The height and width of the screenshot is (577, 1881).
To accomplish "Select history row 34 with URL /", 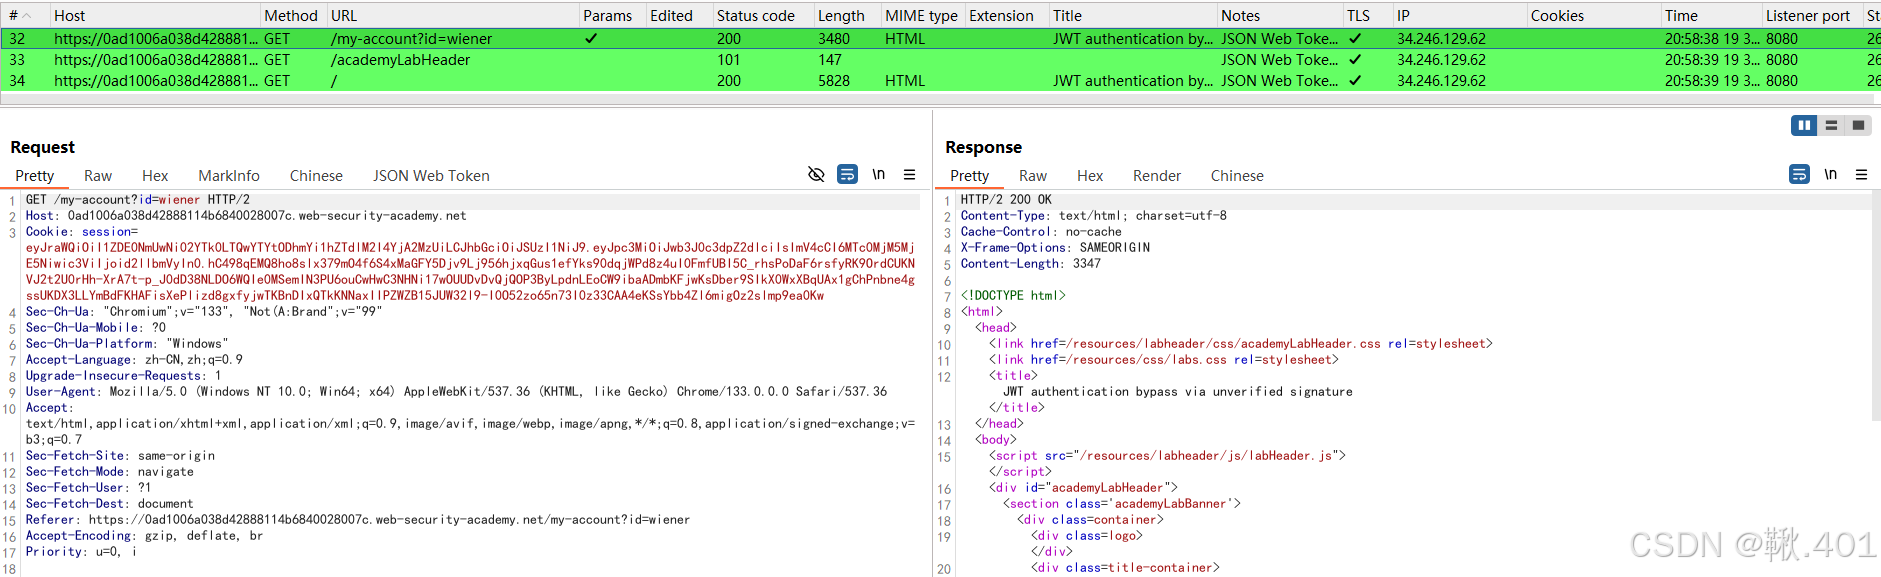I will (x=940, y=80).
